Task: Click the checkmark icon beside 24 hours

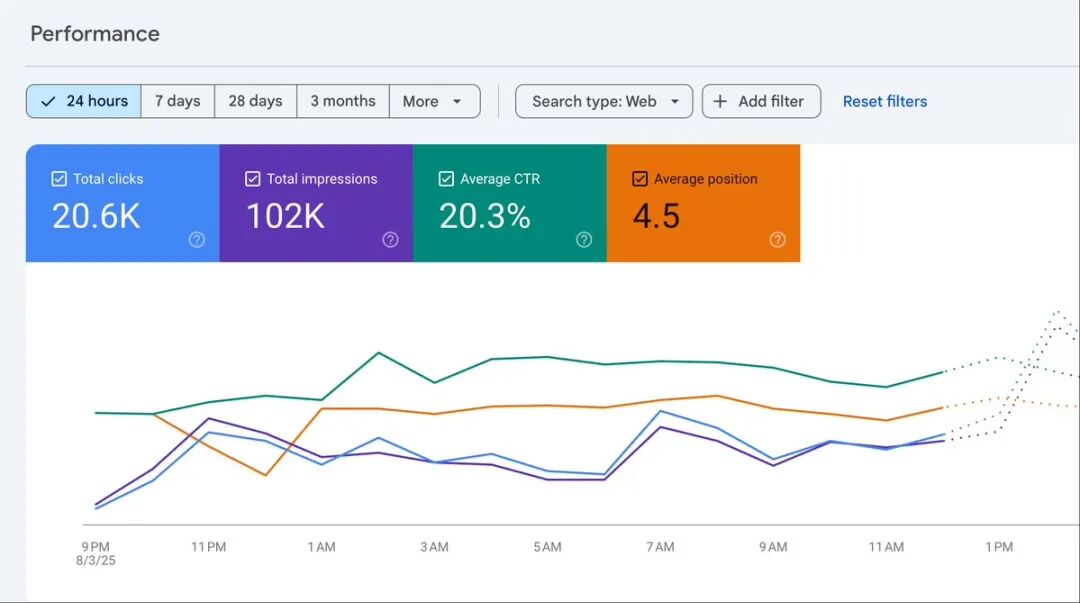Action: tap(48, 101)
